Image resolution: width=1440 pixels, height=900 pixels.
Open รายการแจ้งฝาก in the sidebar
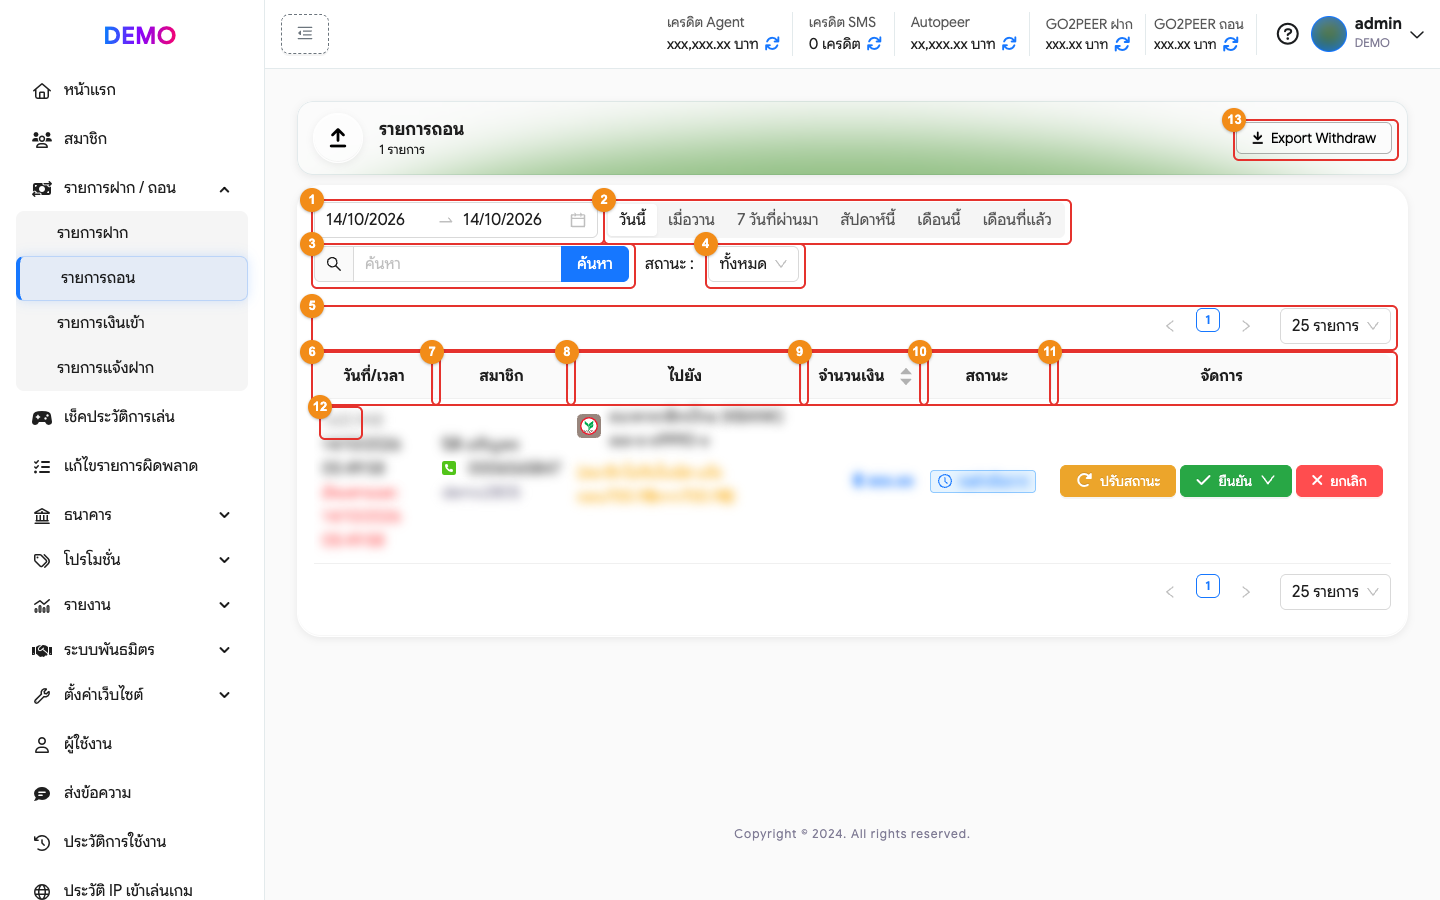click(132, 368)
